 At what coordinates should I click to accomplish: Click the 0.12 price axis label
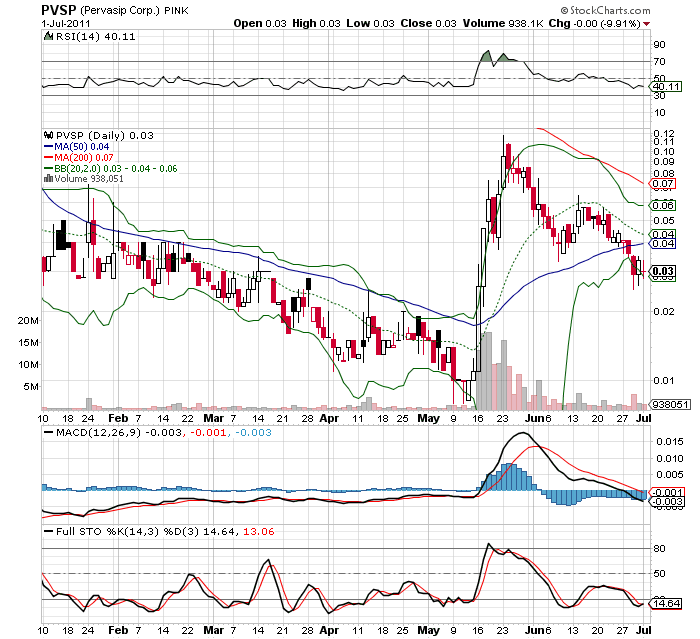664,134
